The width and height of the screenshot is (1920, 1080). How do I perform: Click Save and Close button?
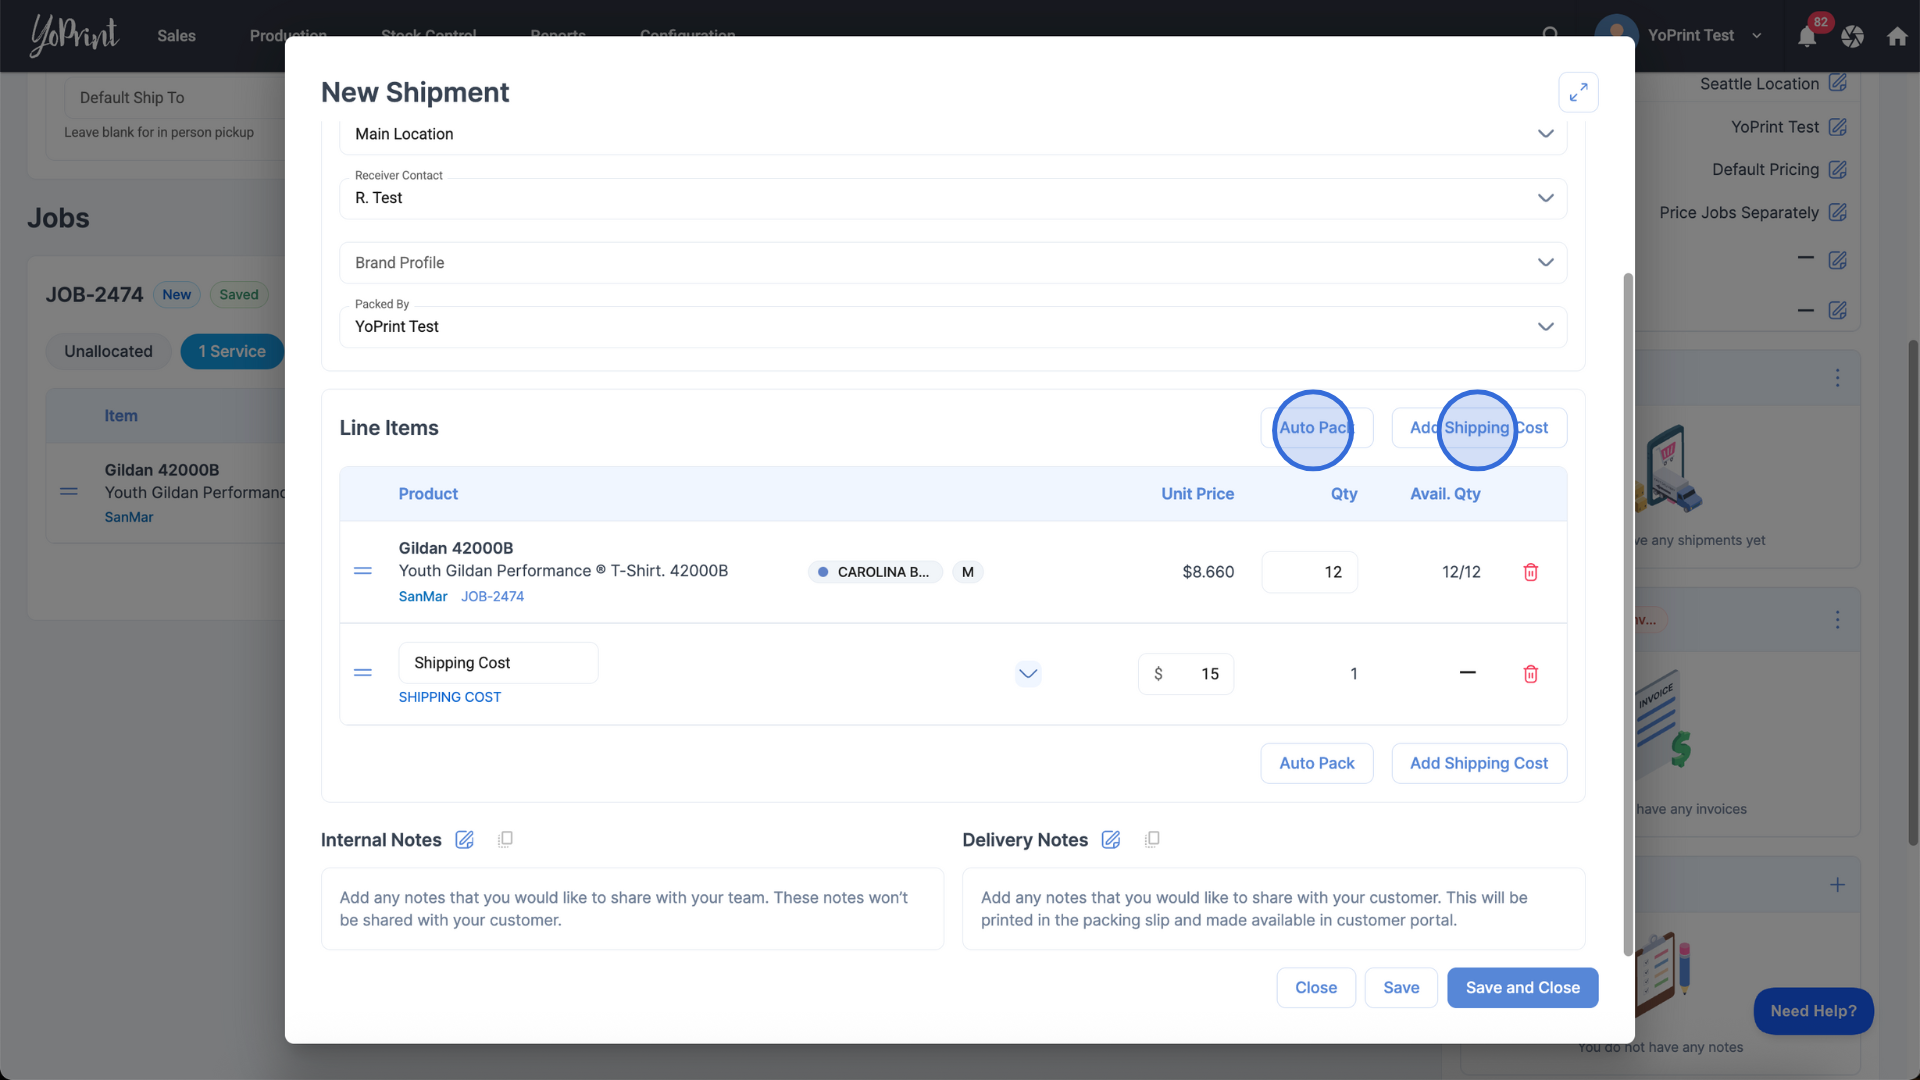[1522, 988]
